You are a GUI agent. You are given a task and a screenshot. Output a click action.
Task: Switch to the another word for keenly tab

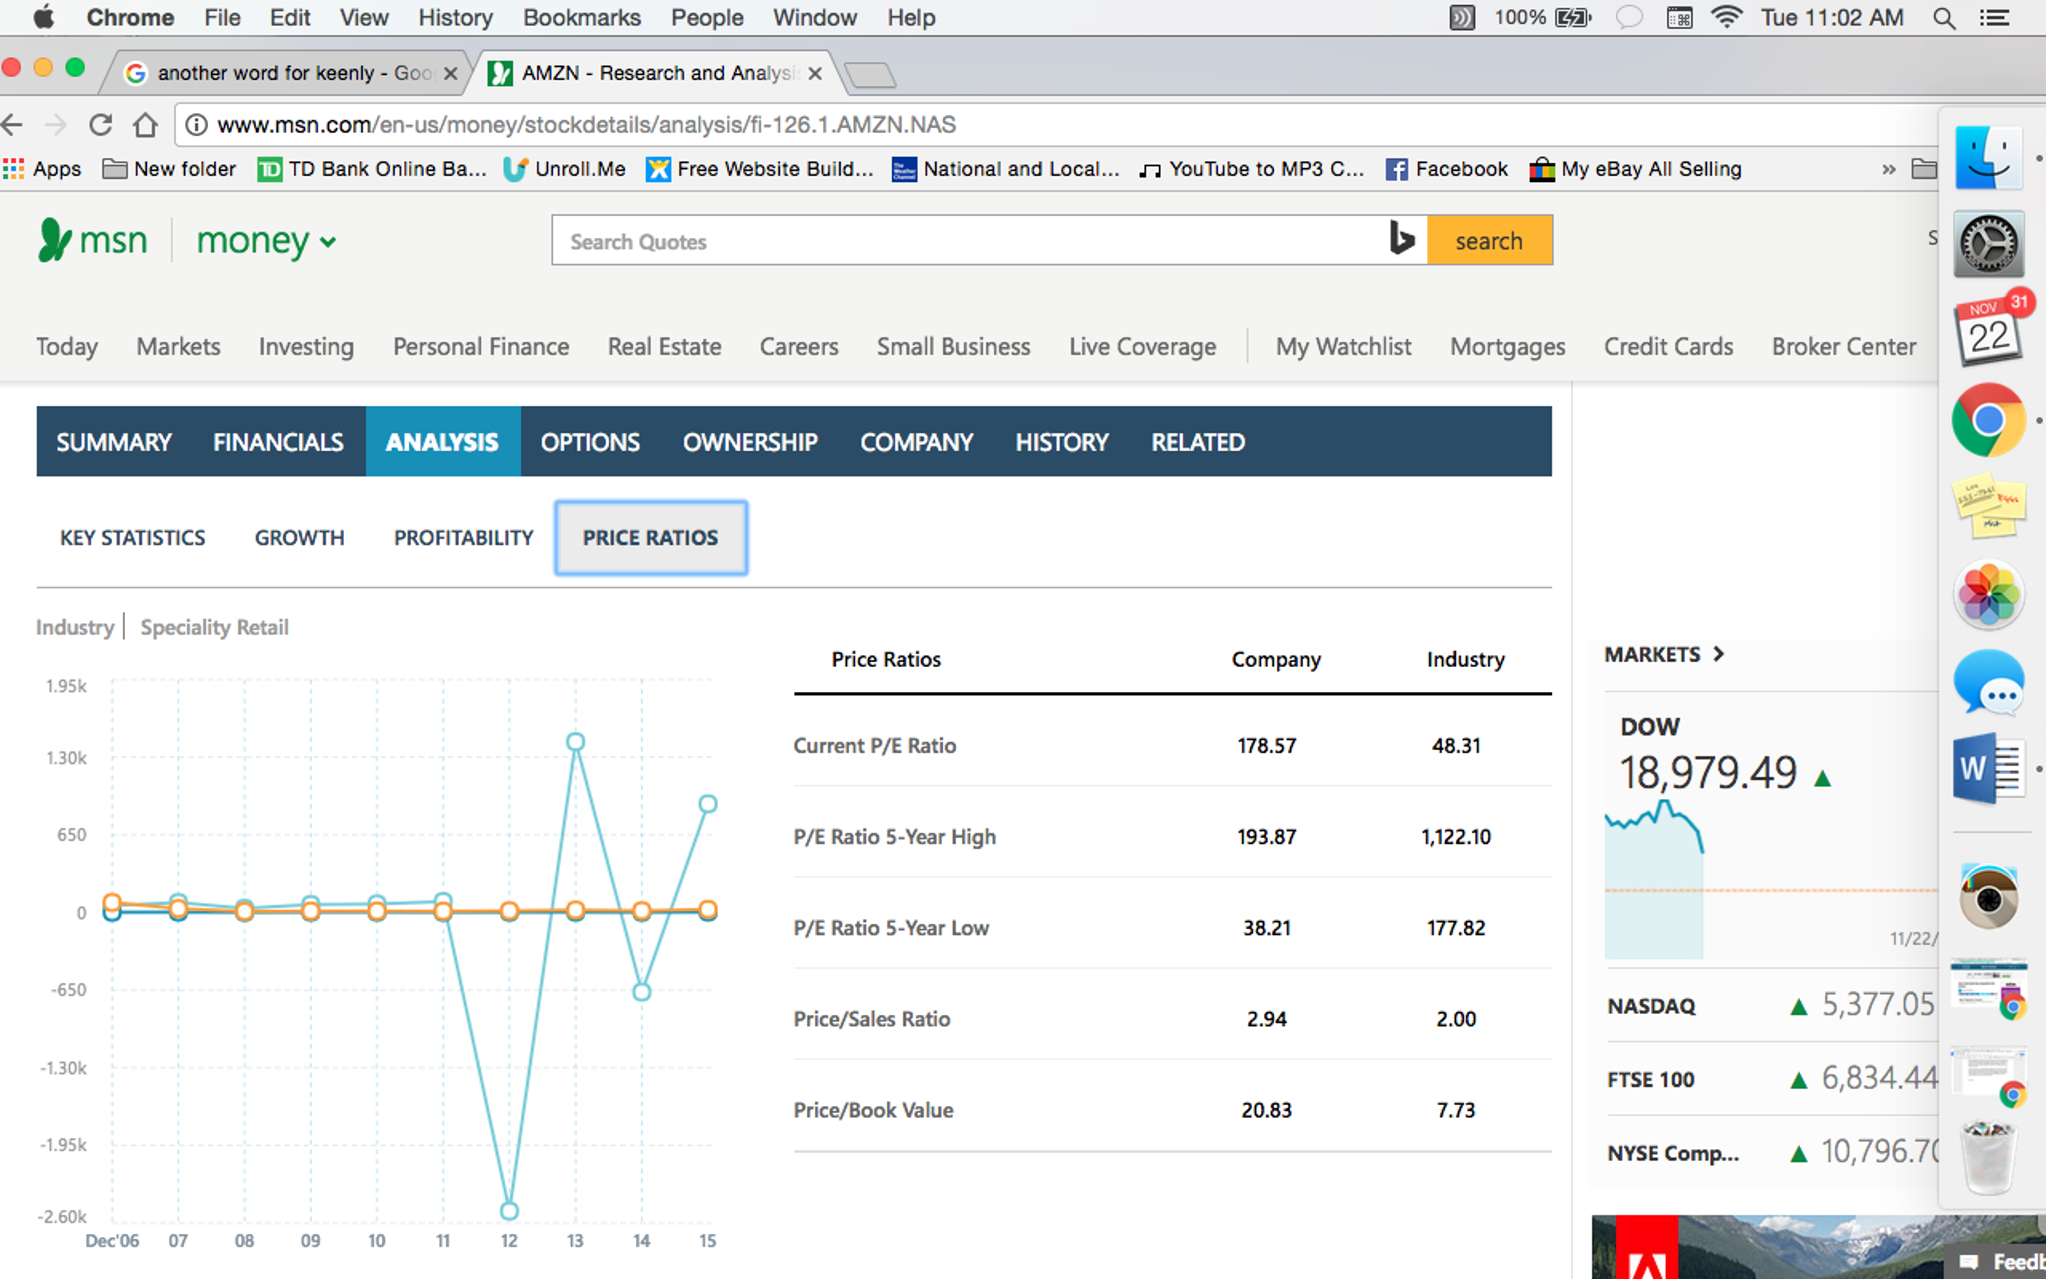[295, 73]
